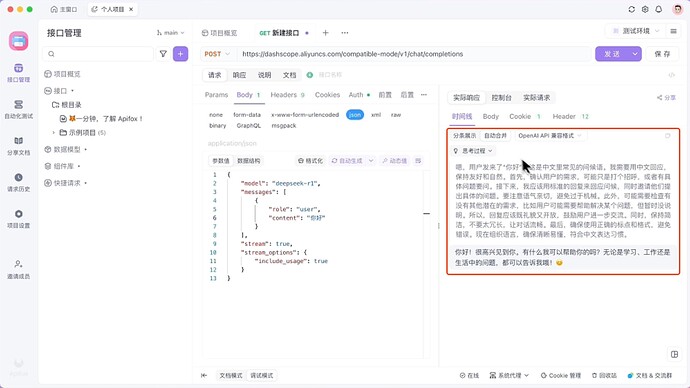Open 请求历史 in the left sidebar
Screen dimensions: 690x388
(18, 182)
